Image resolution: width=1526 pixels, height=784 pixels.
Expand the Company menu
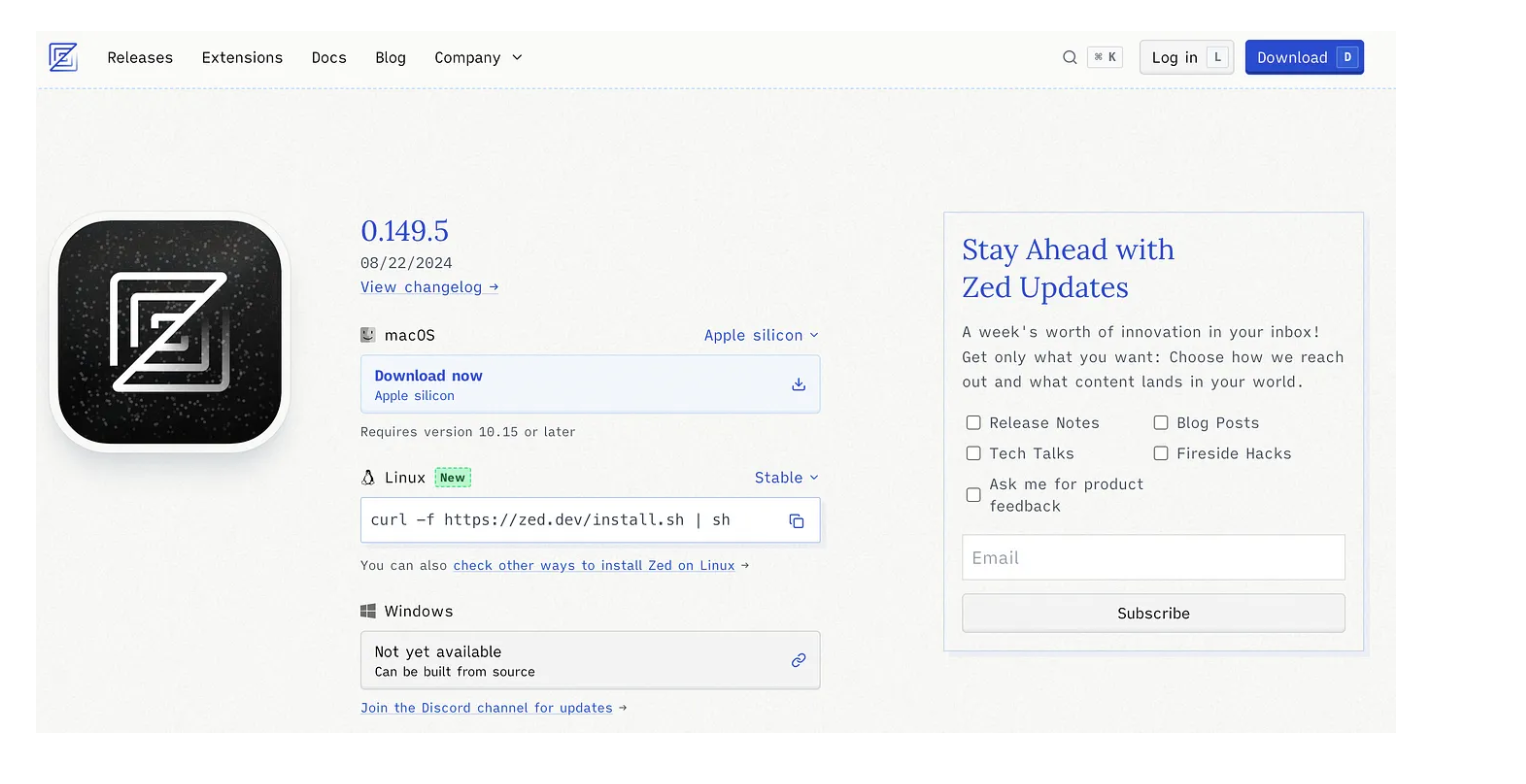(478, 57)
